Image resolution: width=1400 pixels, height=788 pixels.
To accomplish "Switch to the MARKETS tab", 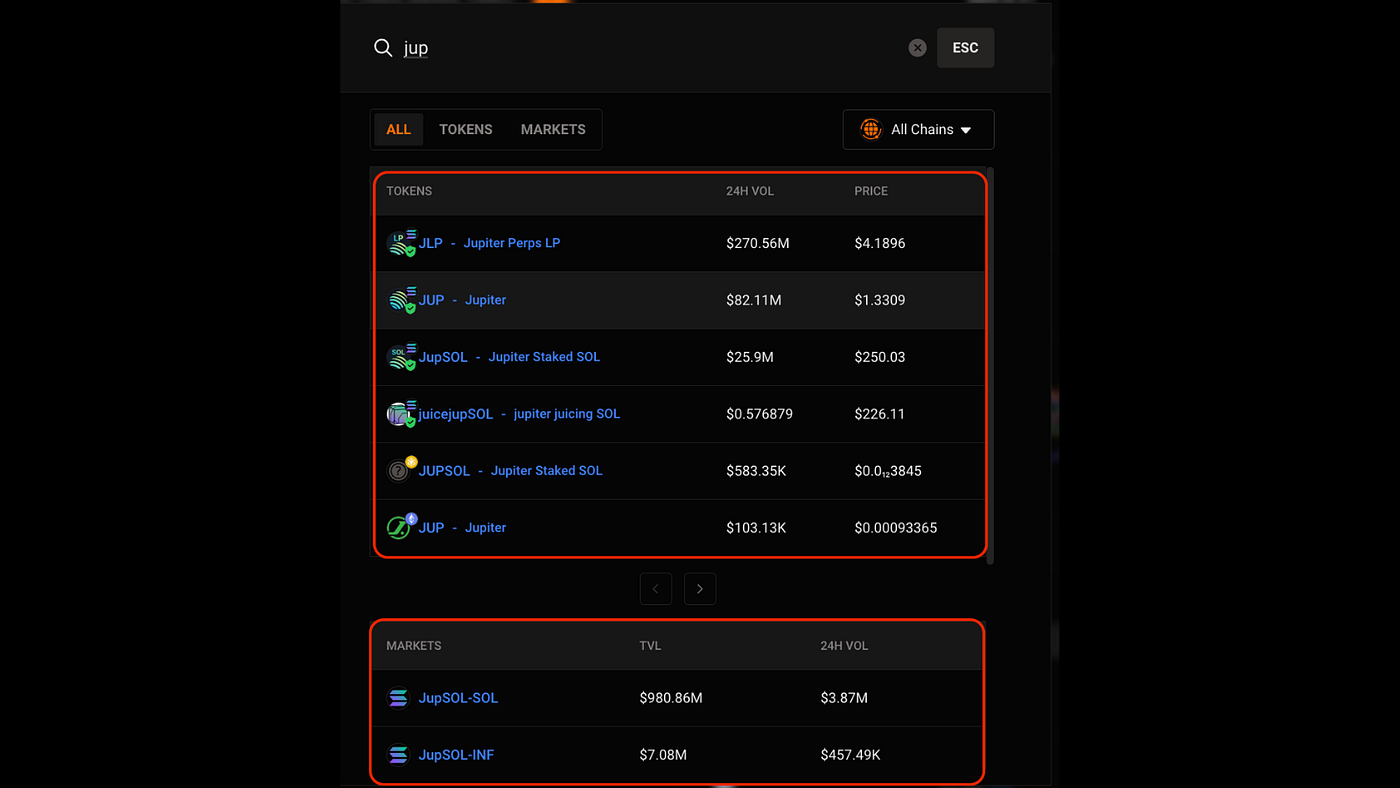I will coord(553,129).
